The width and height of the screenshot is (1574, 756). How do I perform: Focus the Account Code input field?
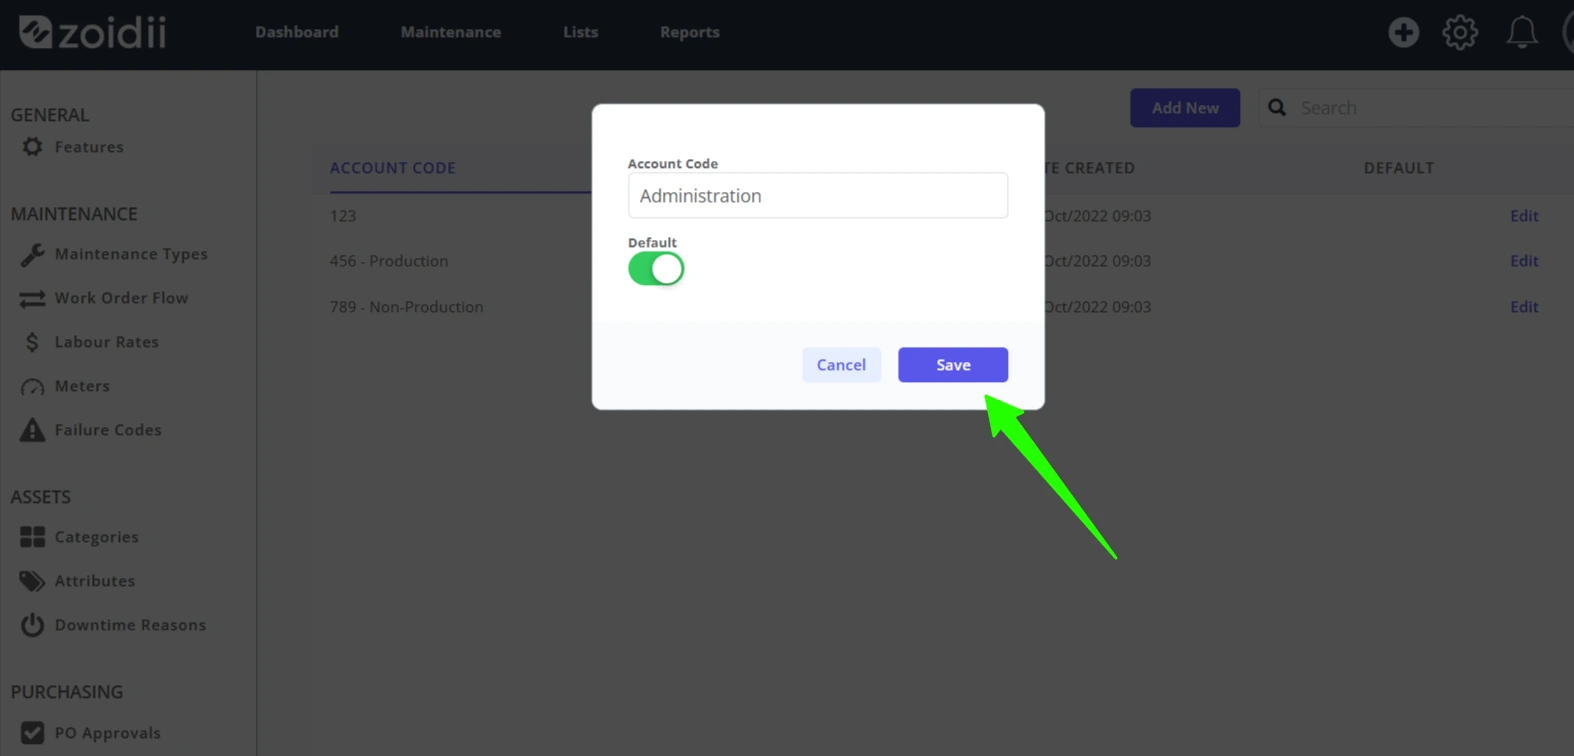coord(818,195)
